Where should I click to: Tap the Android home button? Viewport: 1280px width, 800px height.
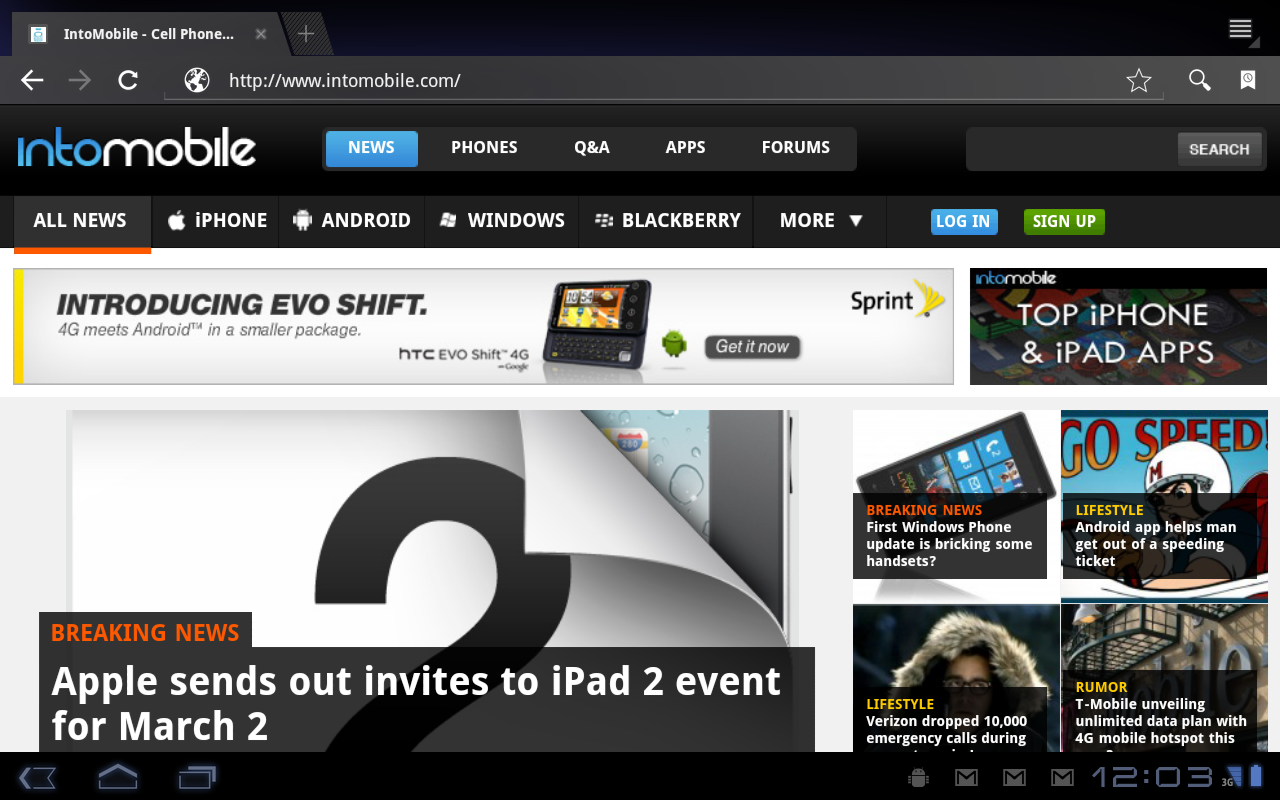click(117, 776)
